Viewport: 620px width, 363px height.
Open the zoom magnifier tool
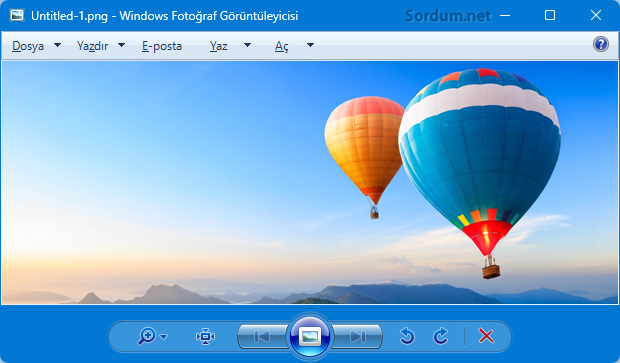pyautogui.click(x=147, y=337)
